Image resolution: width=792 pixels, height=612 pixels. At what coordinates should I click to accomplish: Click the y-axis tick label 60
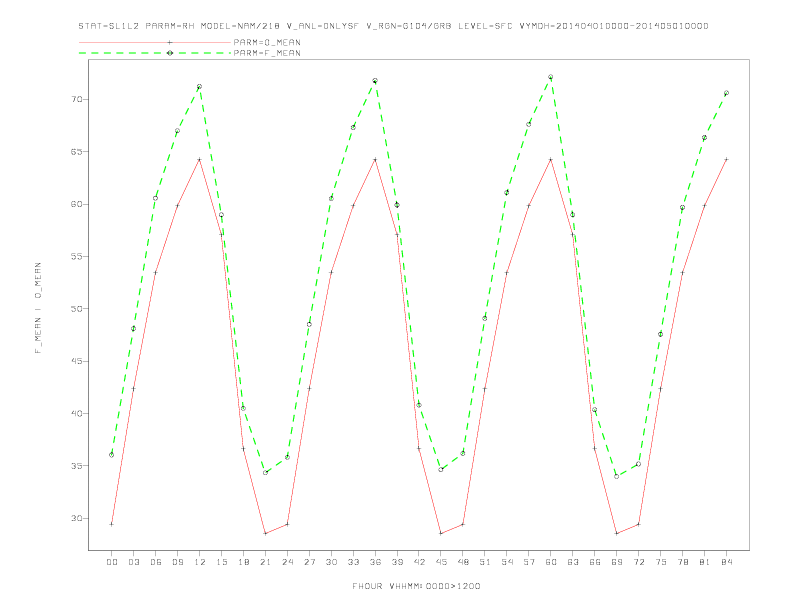pos(76,204)
